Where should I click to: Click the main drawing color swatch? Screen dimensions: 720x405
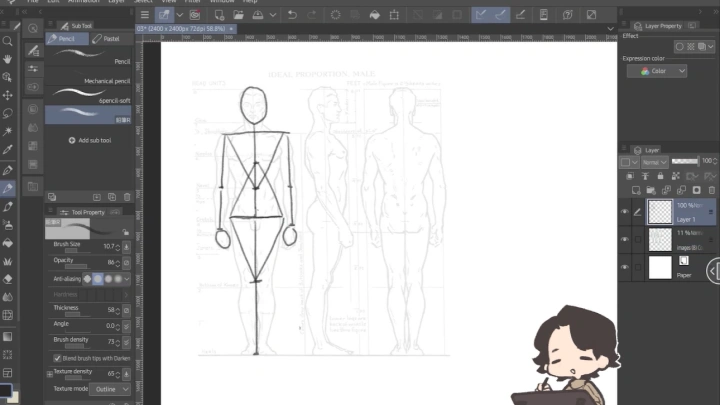(x=6, y=391)
